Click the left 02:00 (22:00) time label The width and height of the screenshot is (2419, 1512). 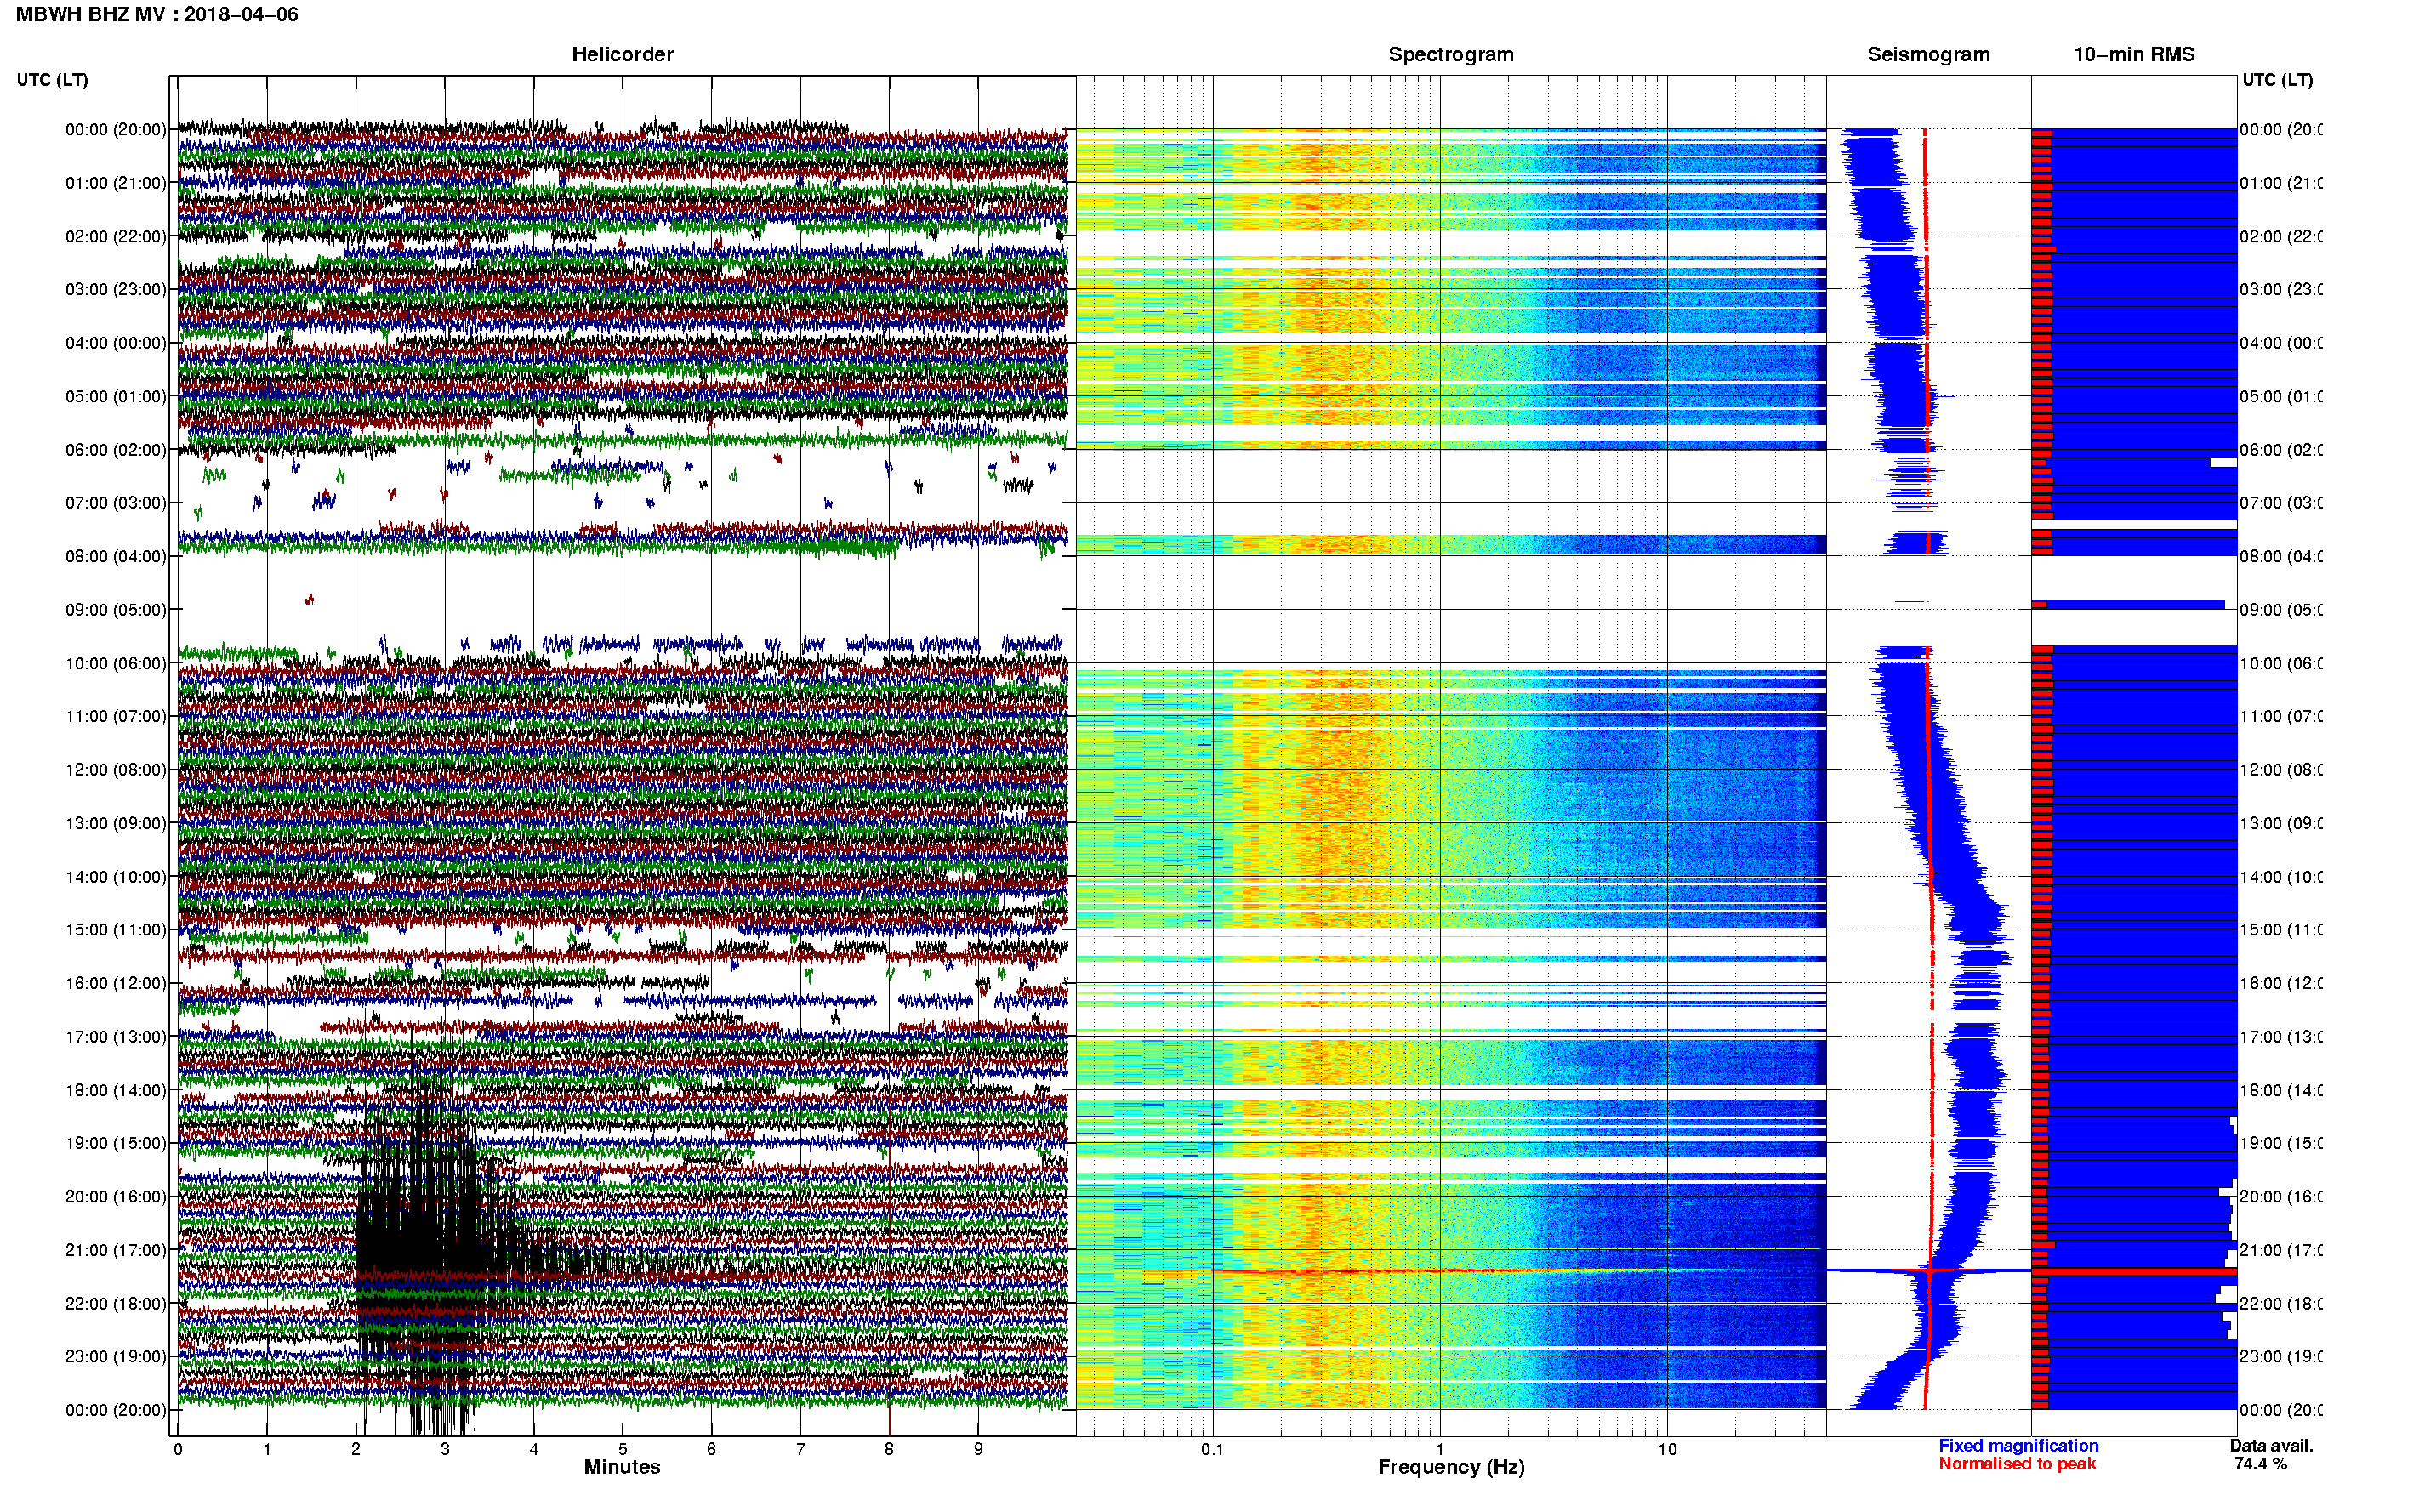pyautogui.click(x=116, y=237)
